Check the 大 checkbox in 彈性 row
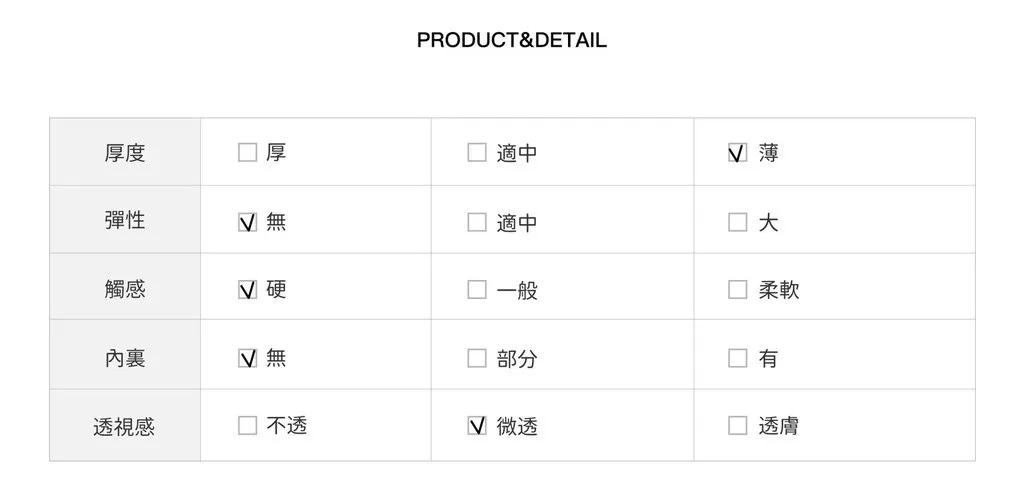This screenshot has height=492, width=1024. pyautogui.click(x=737, y=222)
